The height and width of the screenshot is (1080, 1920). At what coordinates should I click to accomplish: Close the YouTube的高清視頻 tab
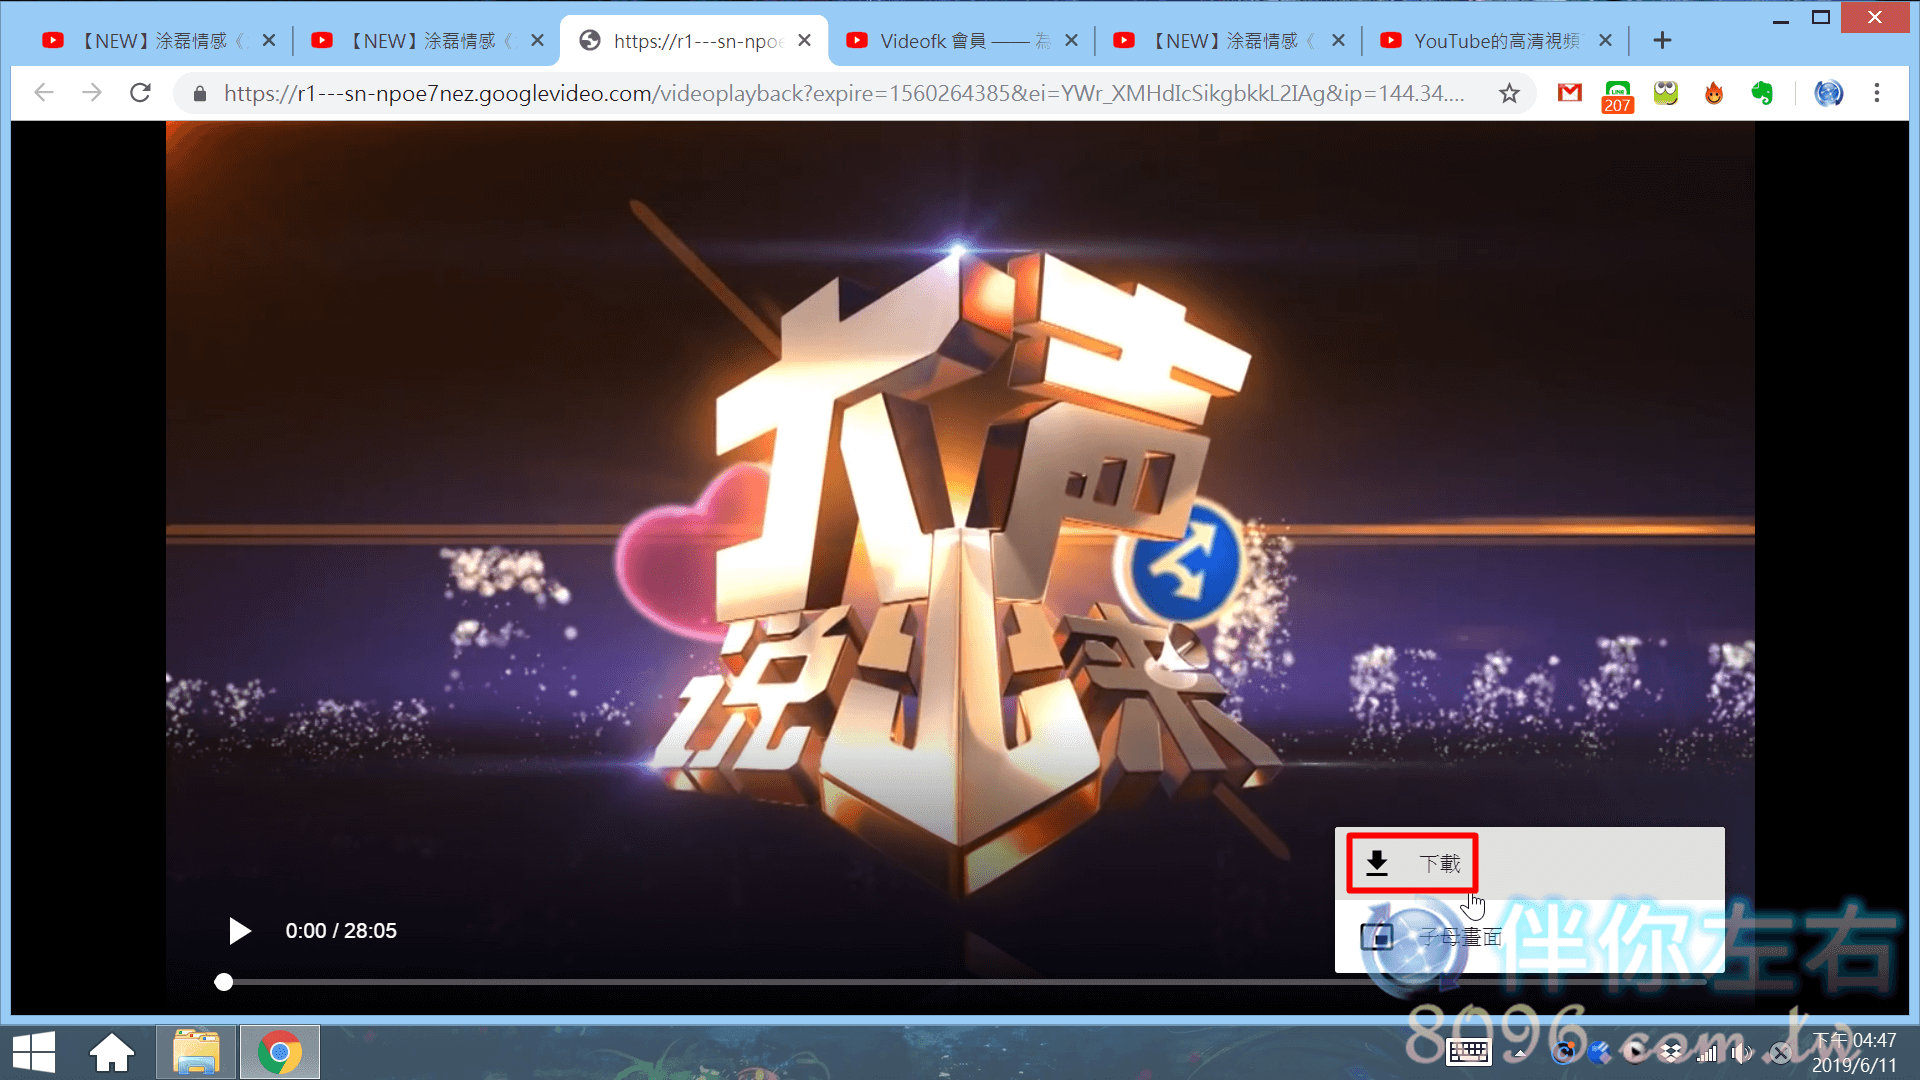click(1605, 41)
